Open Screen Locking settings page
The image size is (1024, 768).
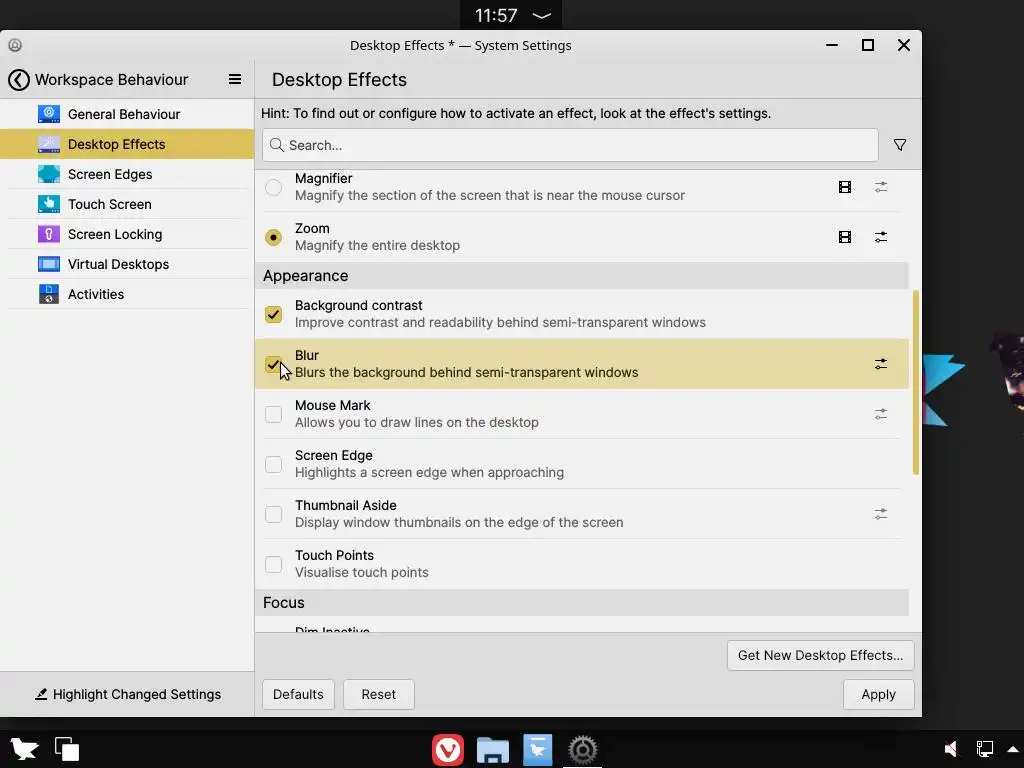tap(127, 234)
